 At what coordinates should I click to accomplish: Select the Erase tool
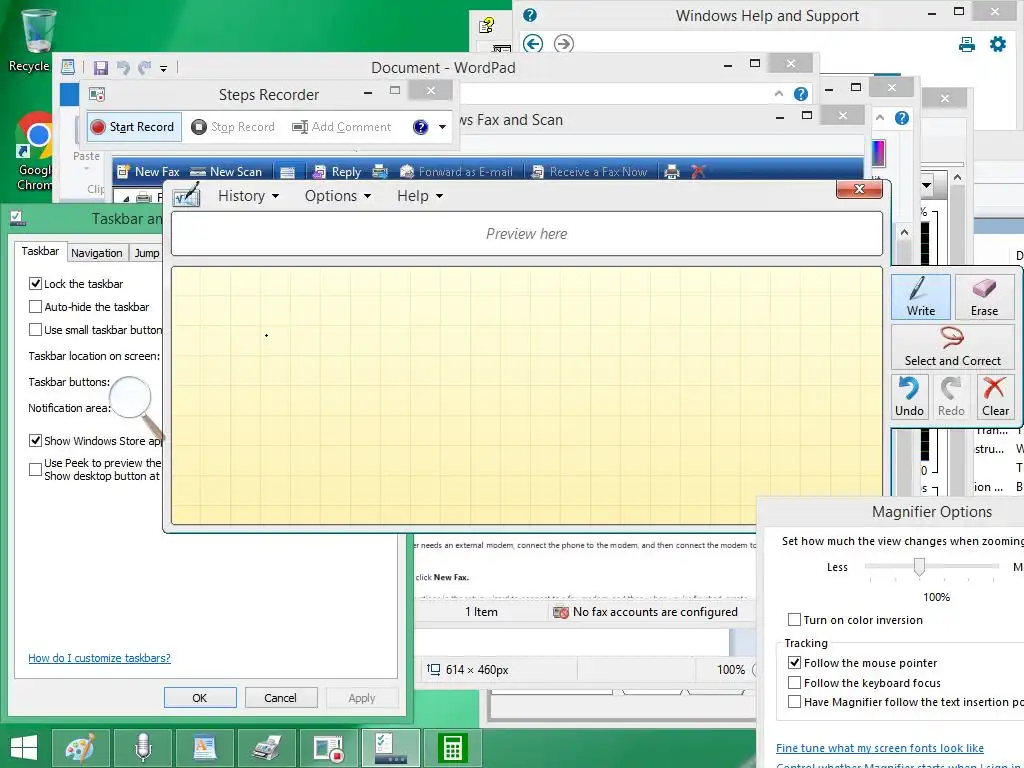pyautogui.click(x=984, y=297)
